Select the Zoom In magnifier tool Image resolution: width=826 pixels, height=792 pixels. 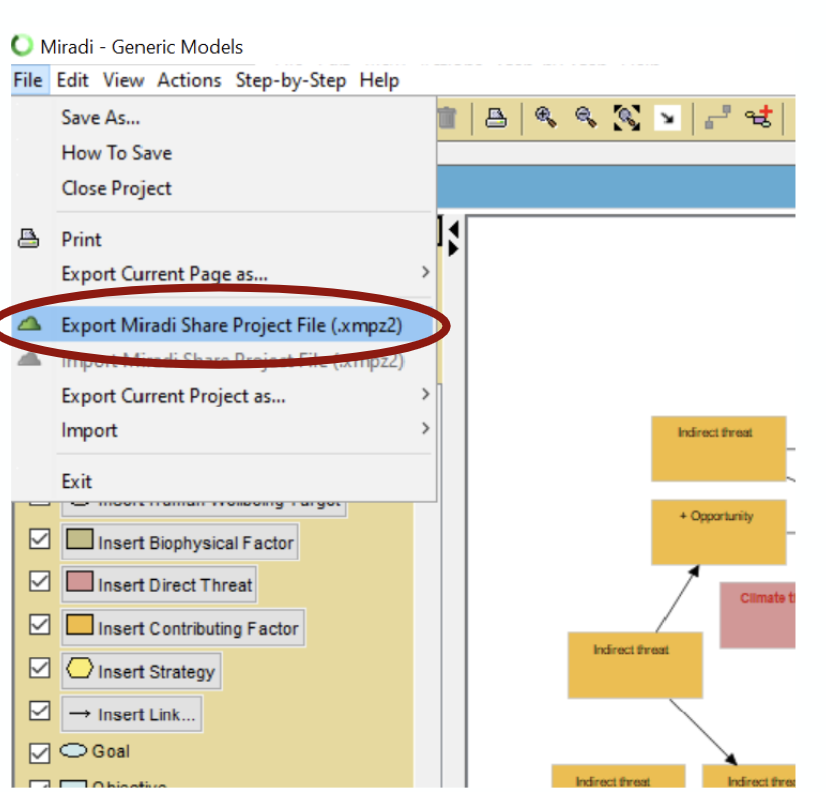(x=546, y=117)
